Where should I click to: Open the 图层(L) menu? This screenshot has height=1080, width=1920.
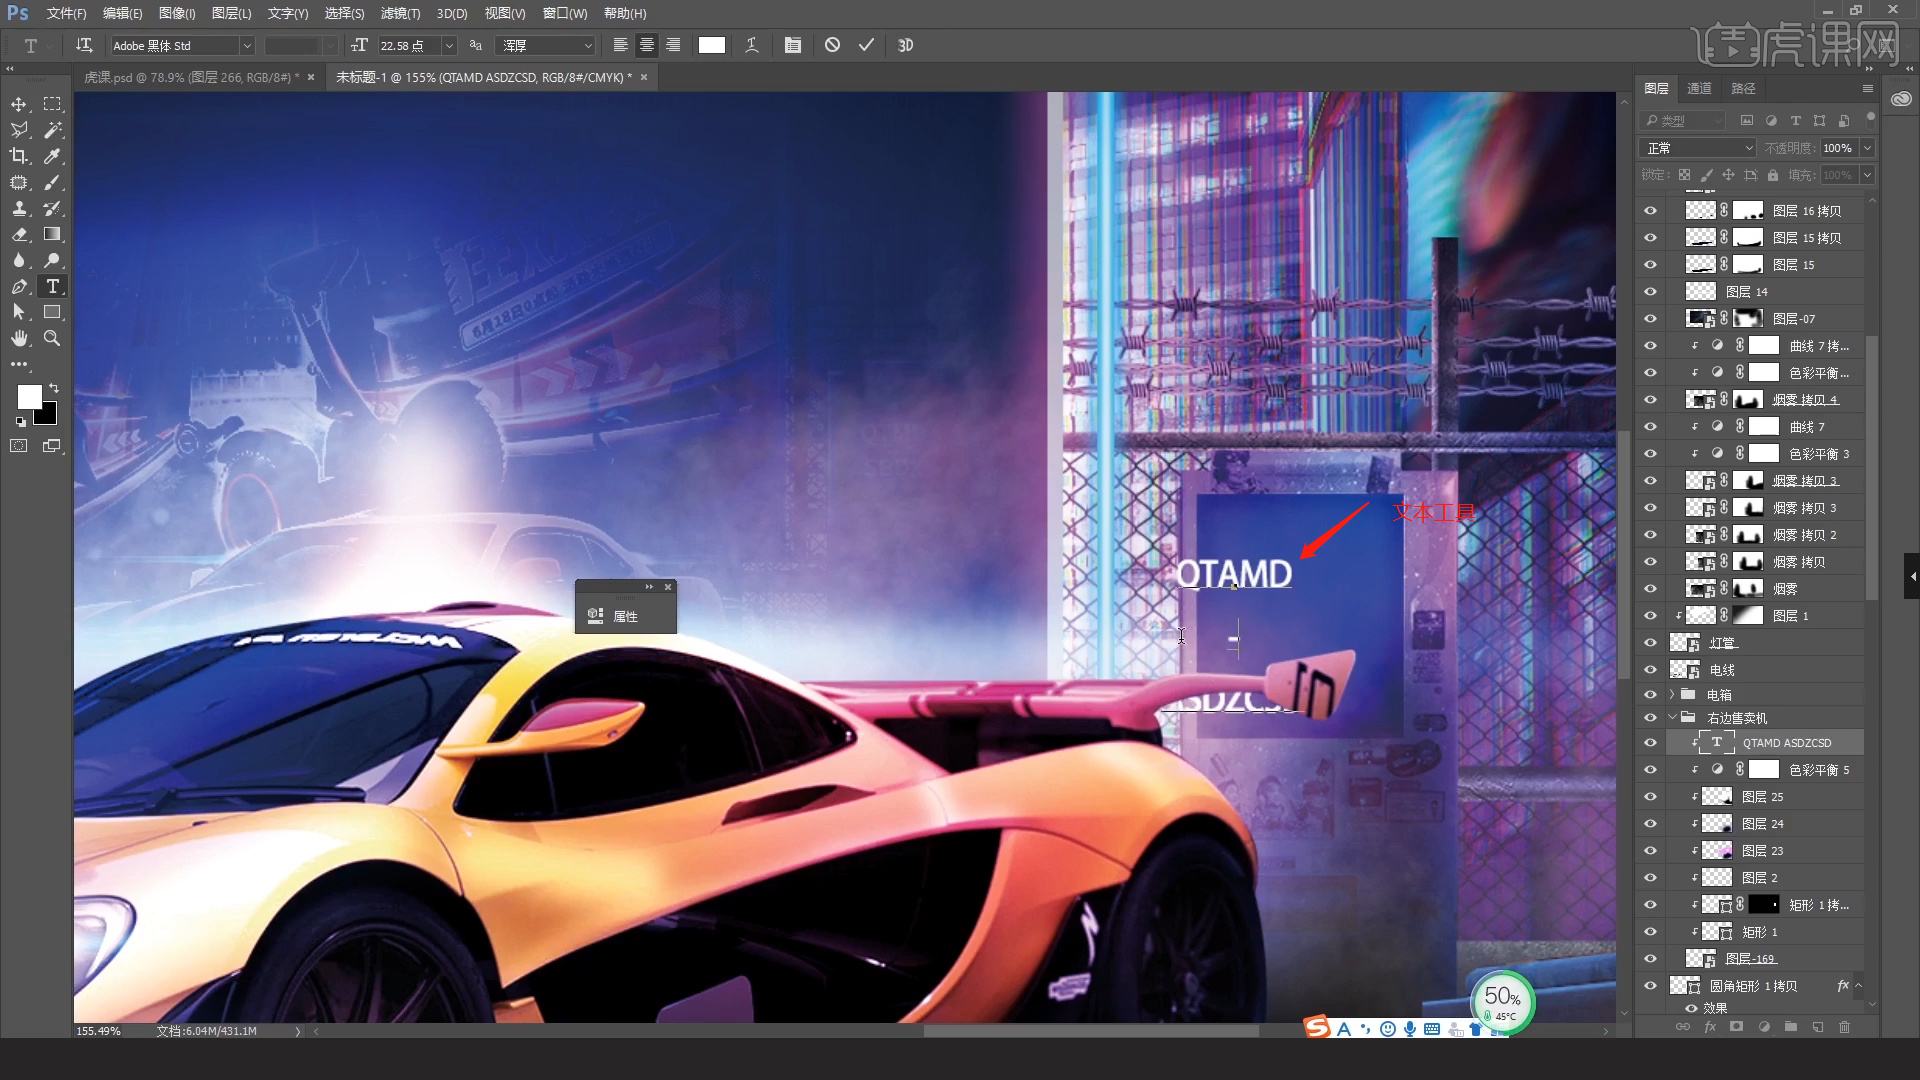pyautogui.click(x=232, y=13)
